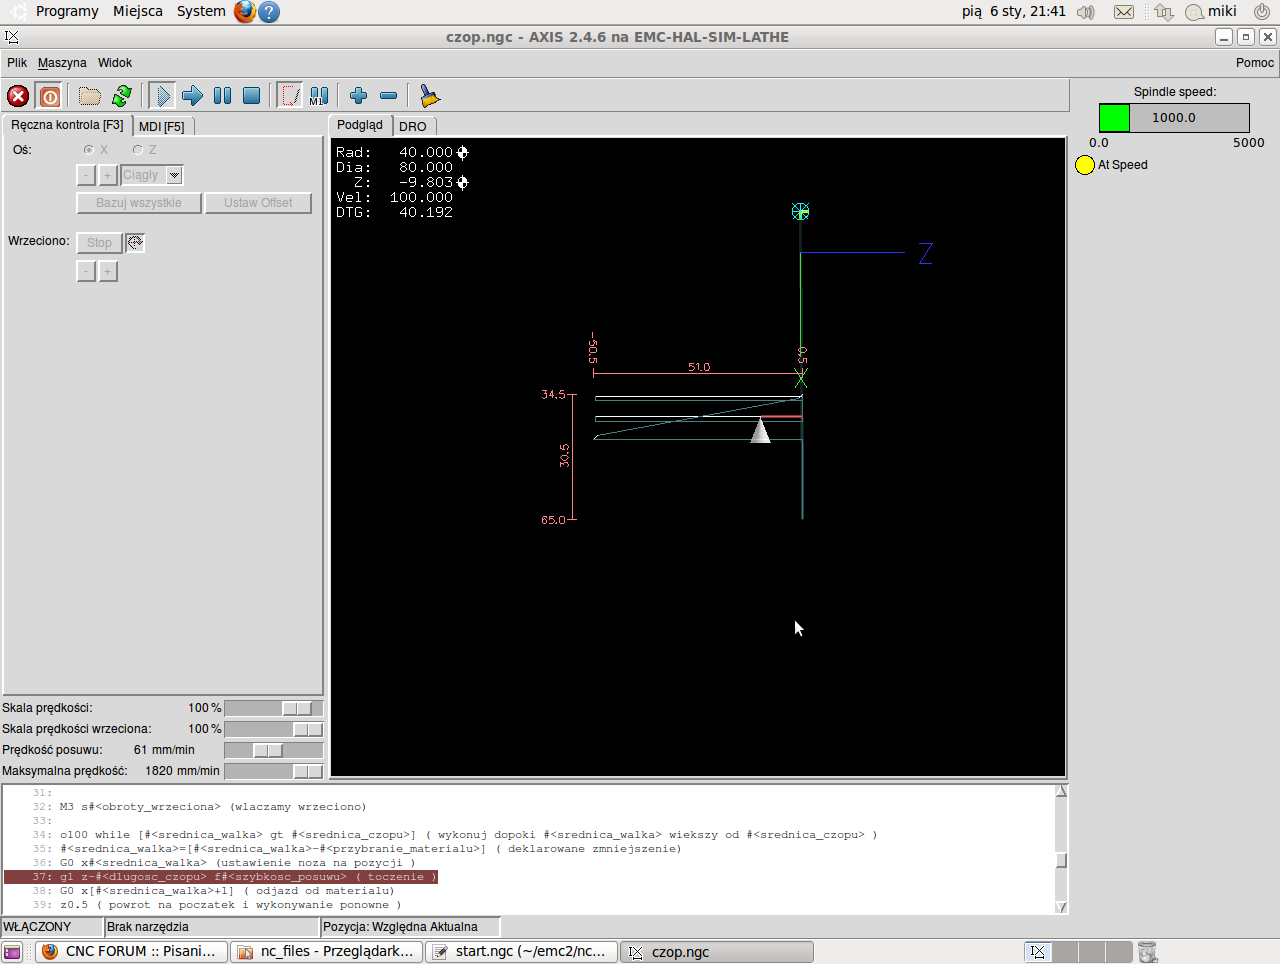Switch to MDI [F5] tab

(x=162, y=127)
